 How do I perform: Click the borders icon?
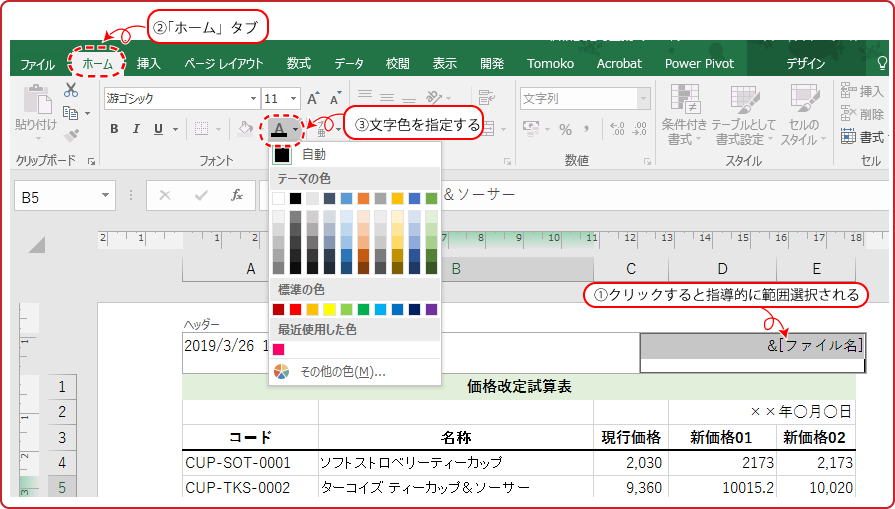tap(201, 129)
